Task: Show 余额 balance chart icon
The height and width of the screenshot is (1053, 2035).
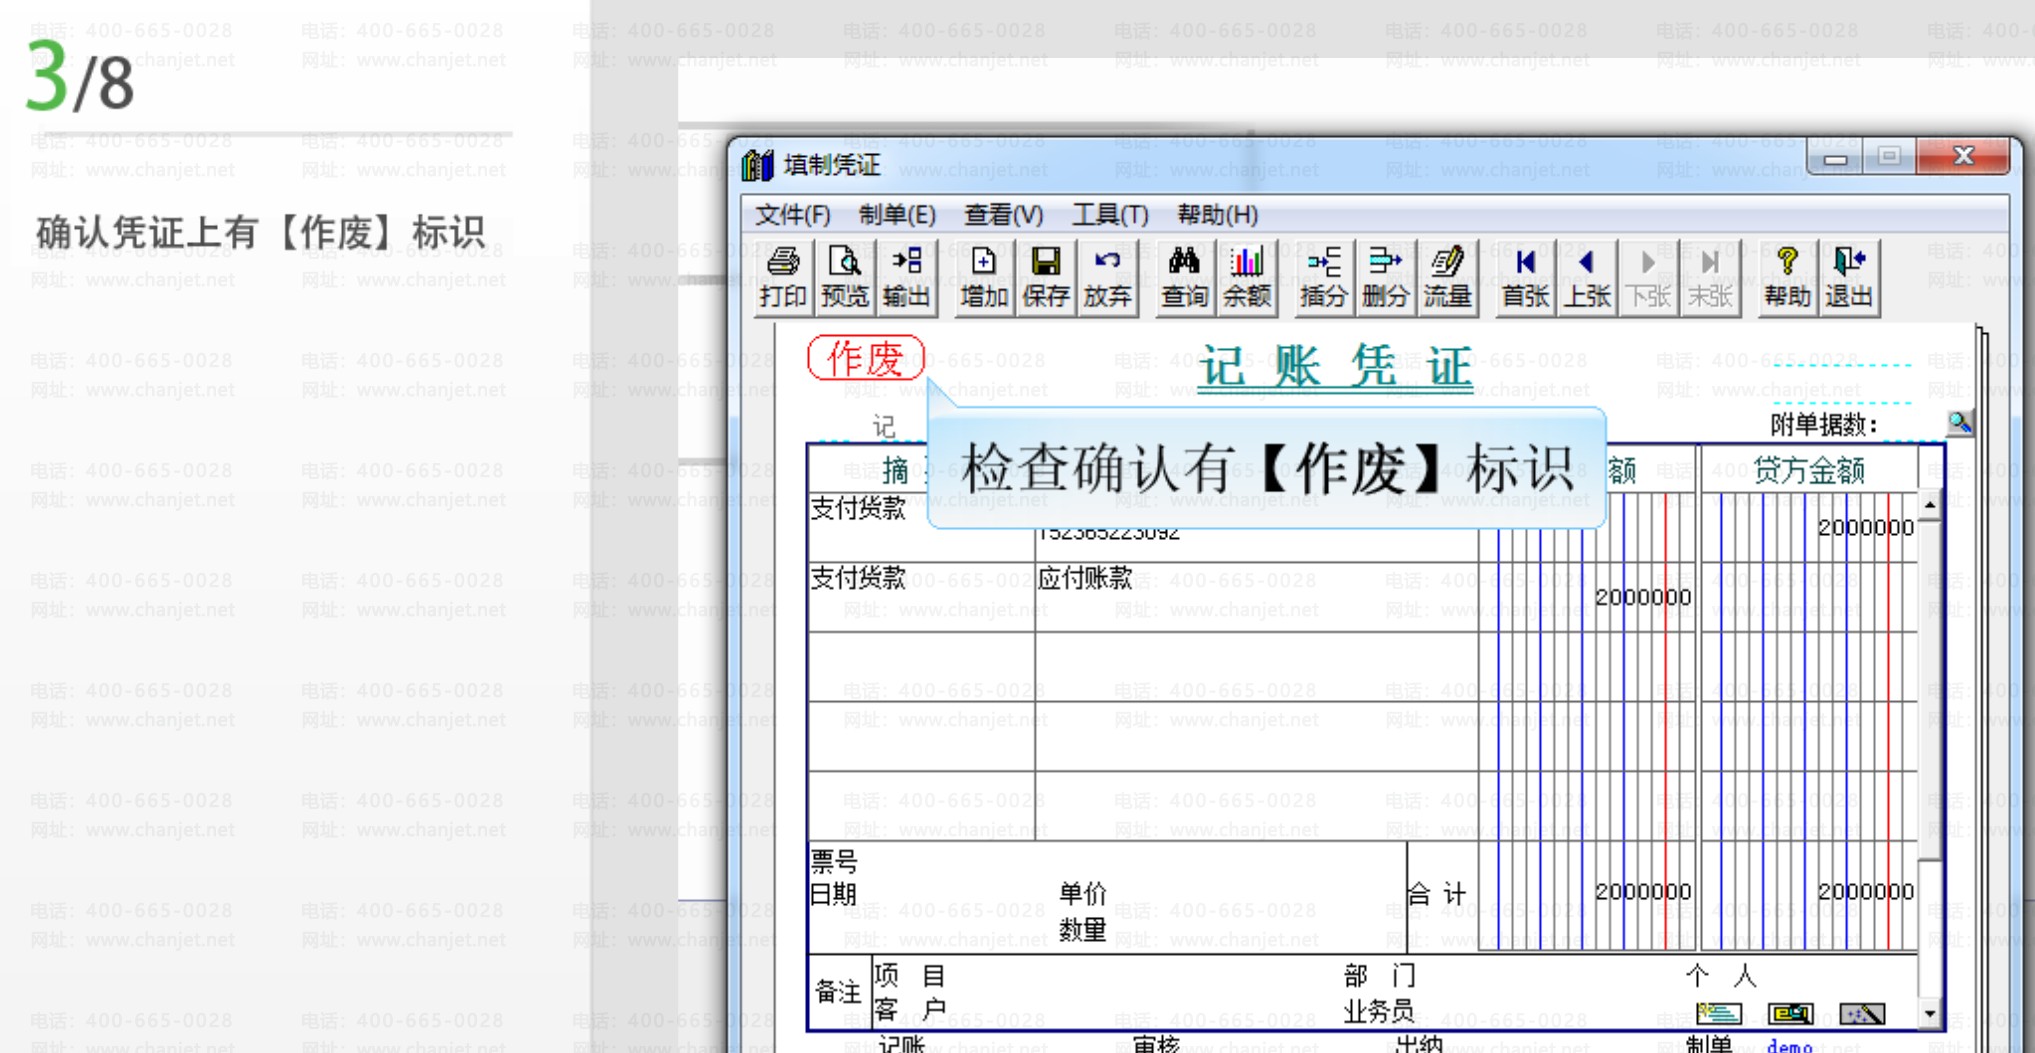Action: [x=1247, y=278]
